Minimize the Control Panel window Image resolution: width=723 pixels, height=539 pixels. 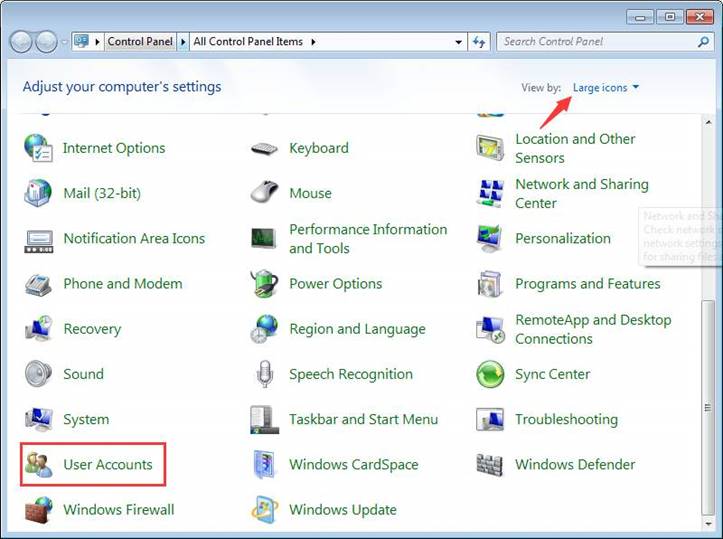[x=640, y=18]
